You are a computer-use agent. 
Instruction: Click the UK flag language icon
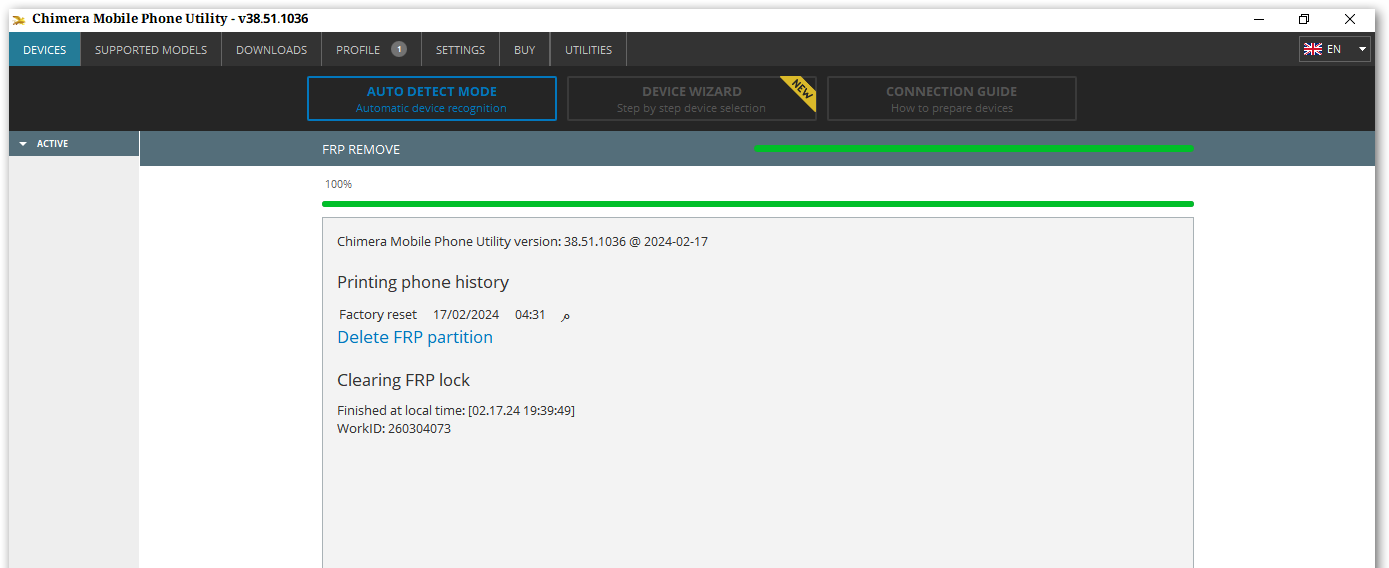point(1313,49)
